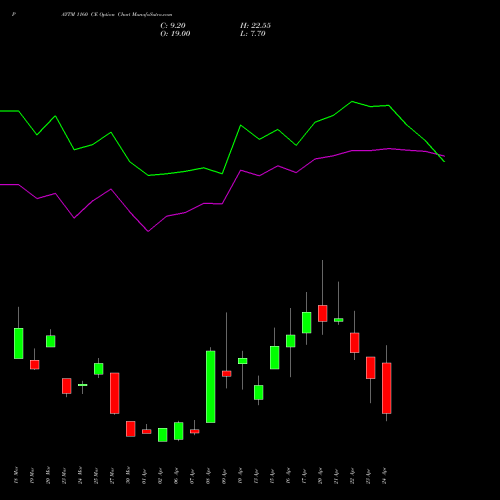Select the '24 Apr' date axis label
The image size is (500, 500).
384,476
